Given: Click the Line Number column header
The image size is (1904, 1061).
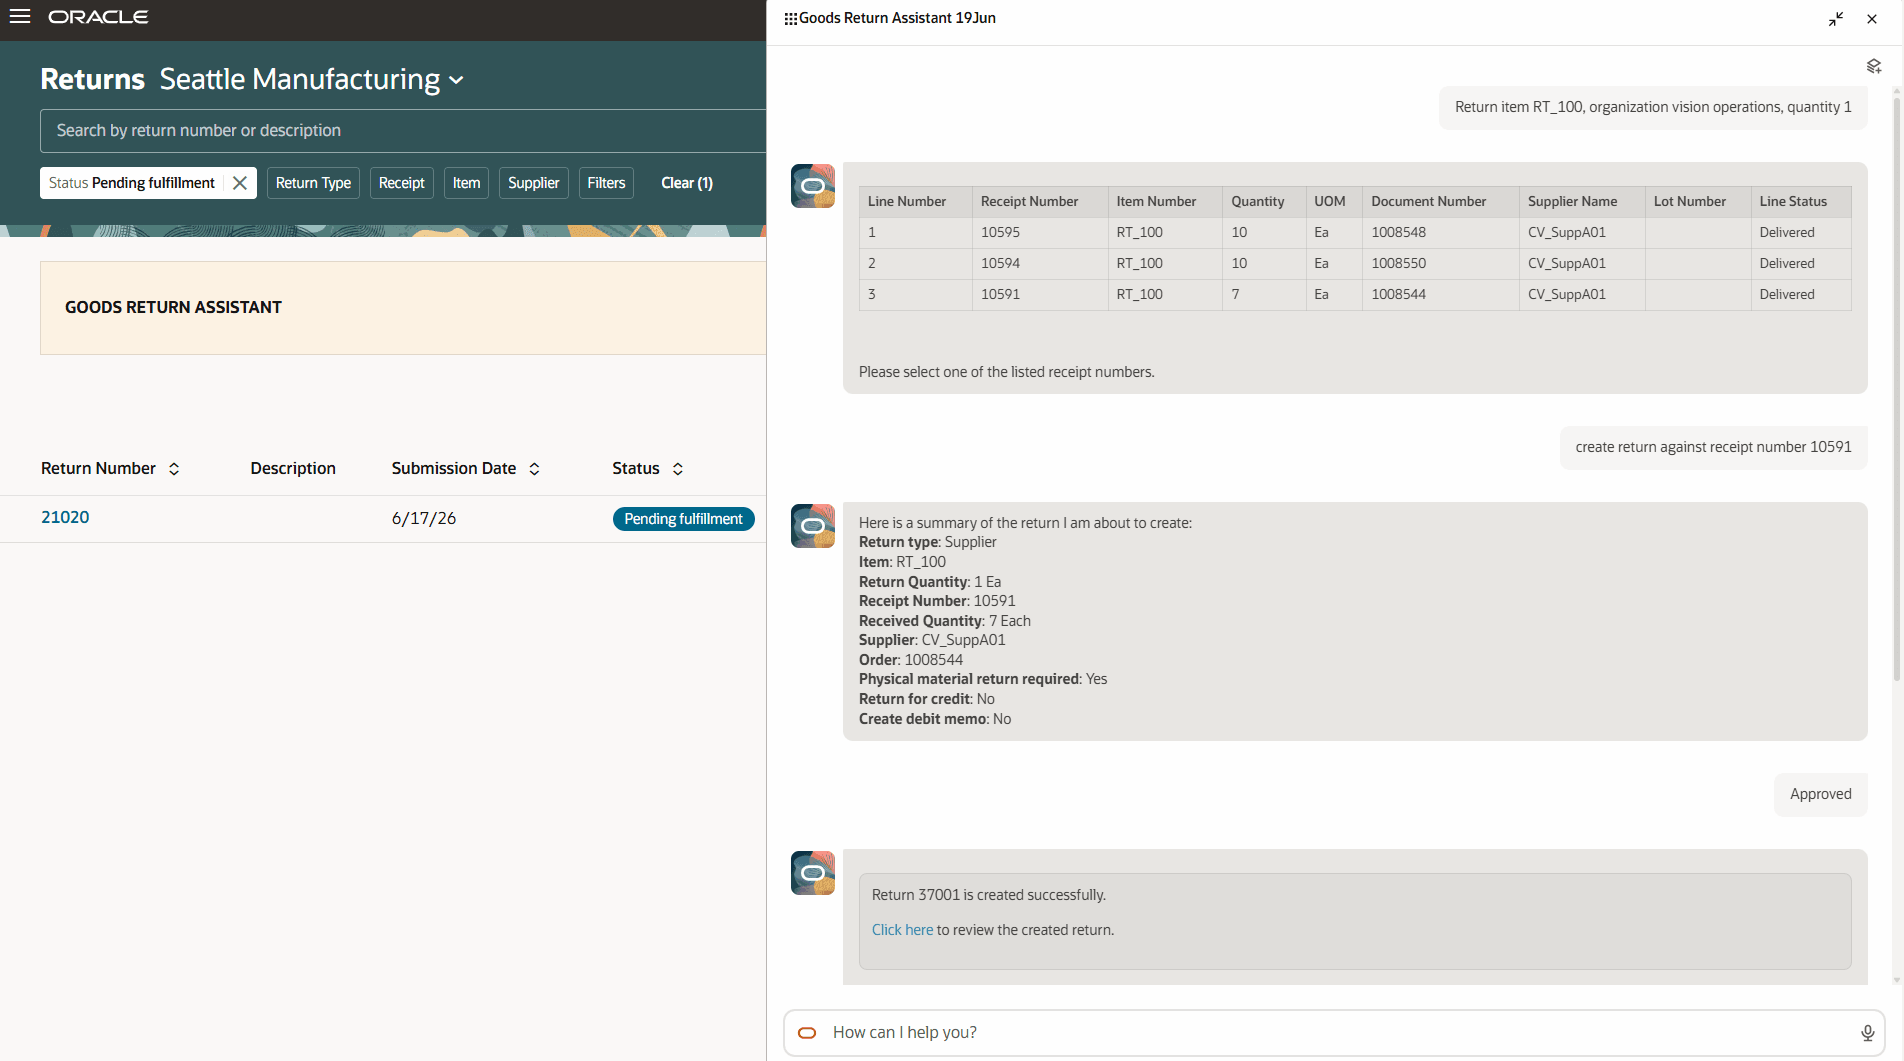Looking at the screenshot, I should pos(916,202).
